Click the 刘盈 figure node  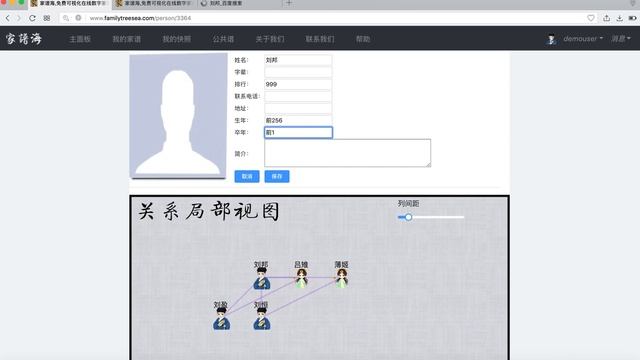pos(222,319)
